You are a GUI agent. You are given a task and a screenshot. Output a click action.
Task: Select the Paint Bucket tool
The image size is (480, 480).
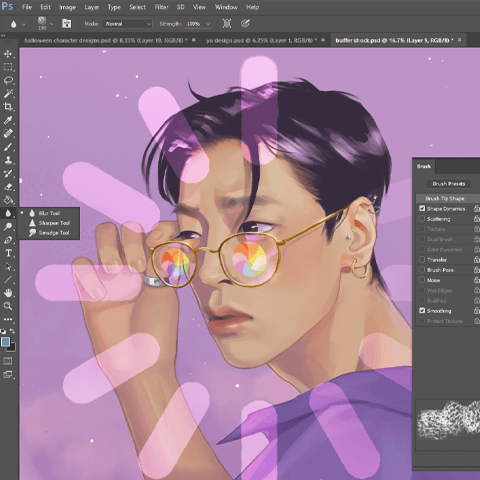coord(8,200)
